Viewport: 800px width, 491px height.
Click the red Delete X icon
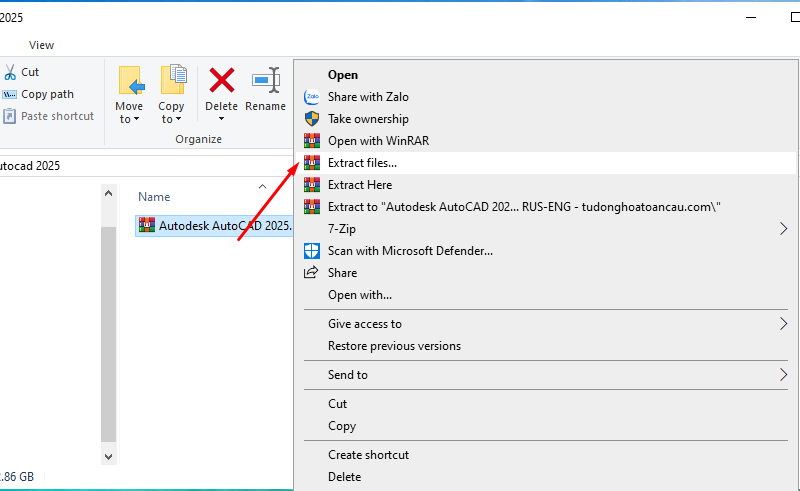coord(222,80)
